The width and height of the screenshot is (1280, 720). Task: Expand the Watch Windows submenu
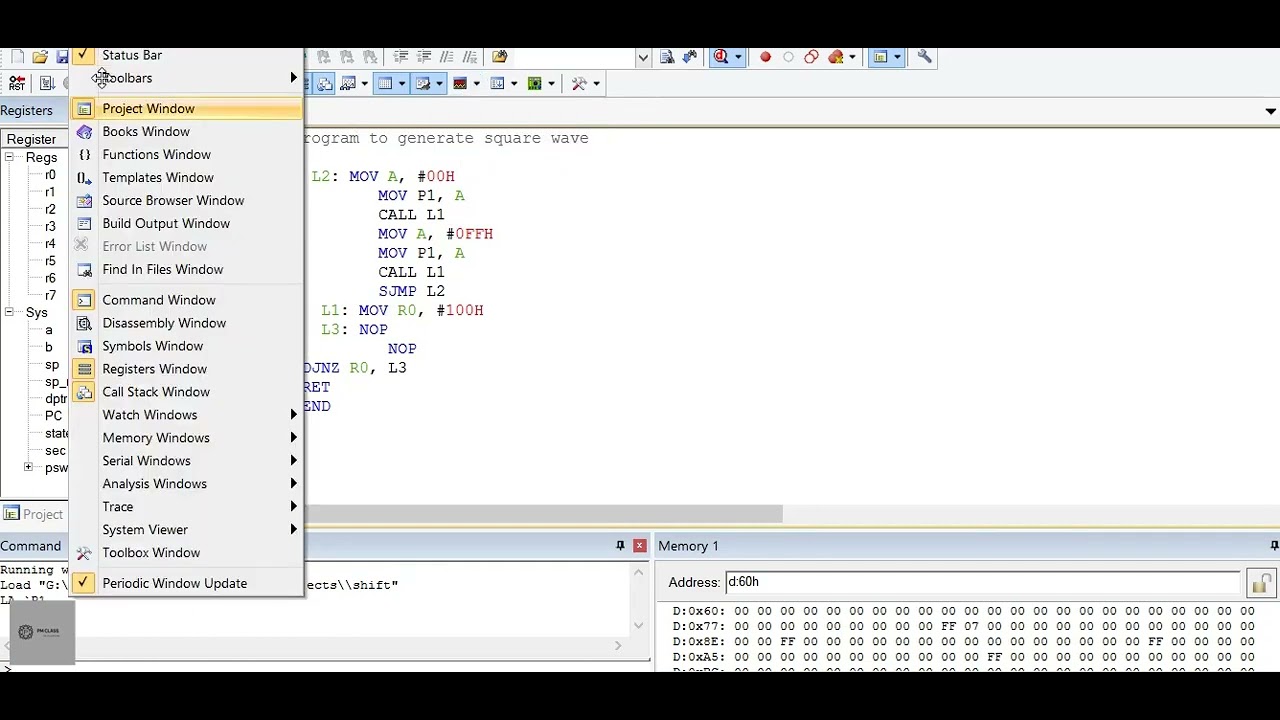click(186, 415)
